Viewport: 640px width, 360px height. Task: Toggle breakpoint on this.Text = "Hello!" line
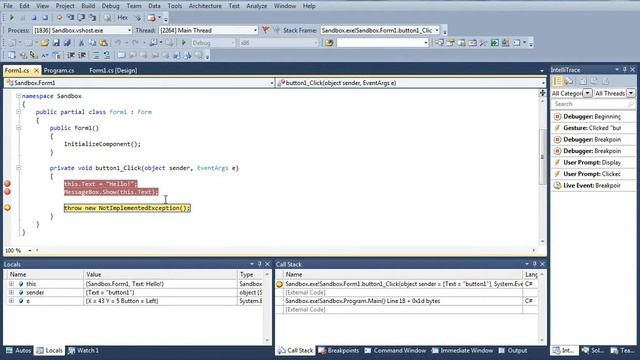(7, 184)
